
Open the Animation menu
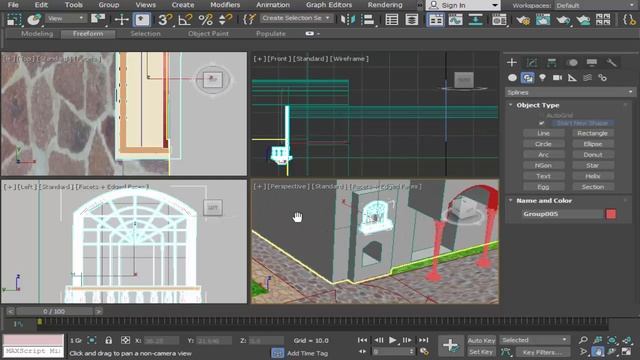273,5
